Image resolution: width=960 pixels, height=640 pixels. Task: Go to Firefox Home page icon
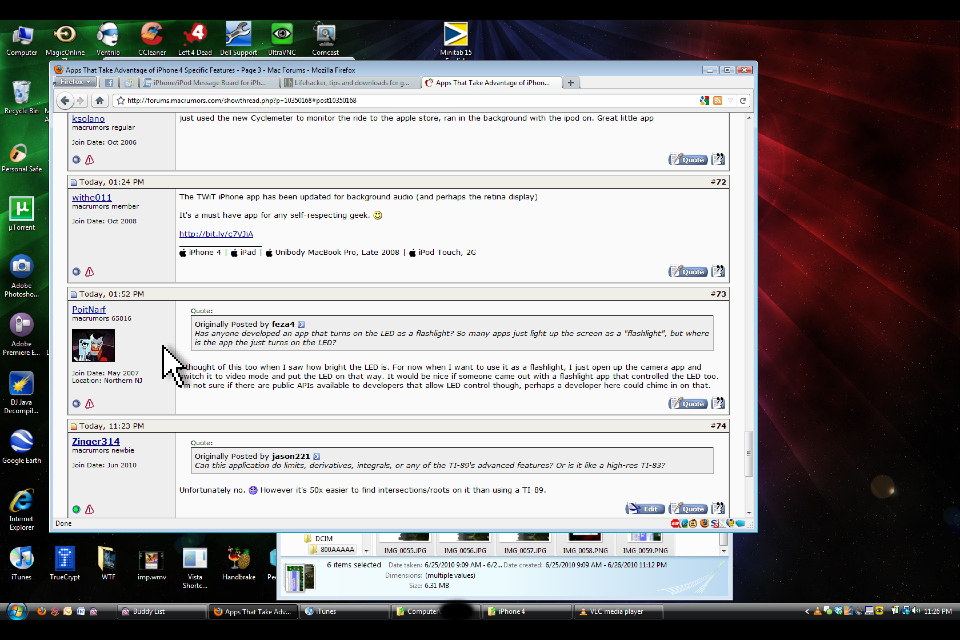pos(100,100)
